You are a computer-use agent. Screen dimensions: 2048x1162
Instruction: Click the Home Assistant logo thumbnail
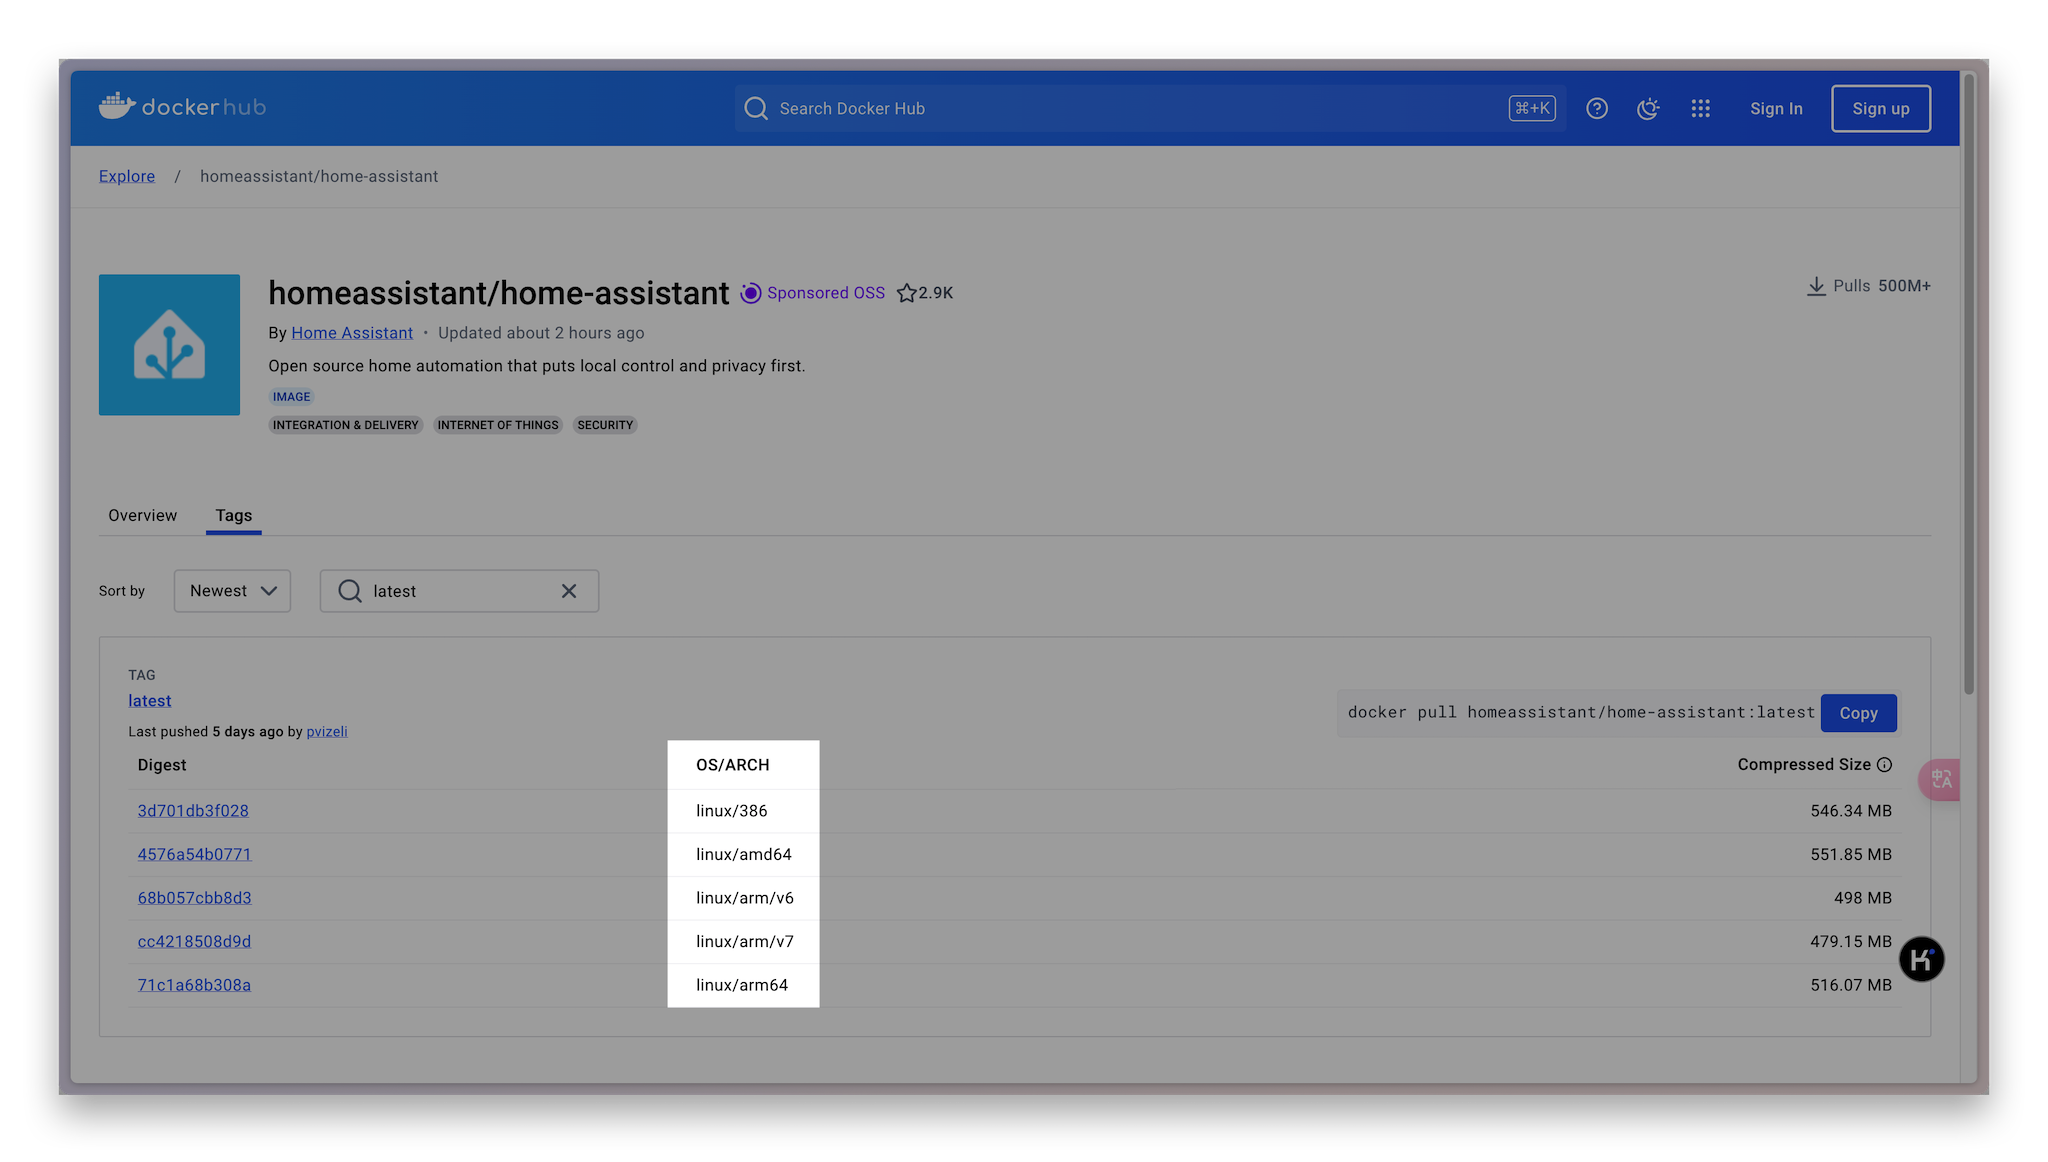point(169,345)
